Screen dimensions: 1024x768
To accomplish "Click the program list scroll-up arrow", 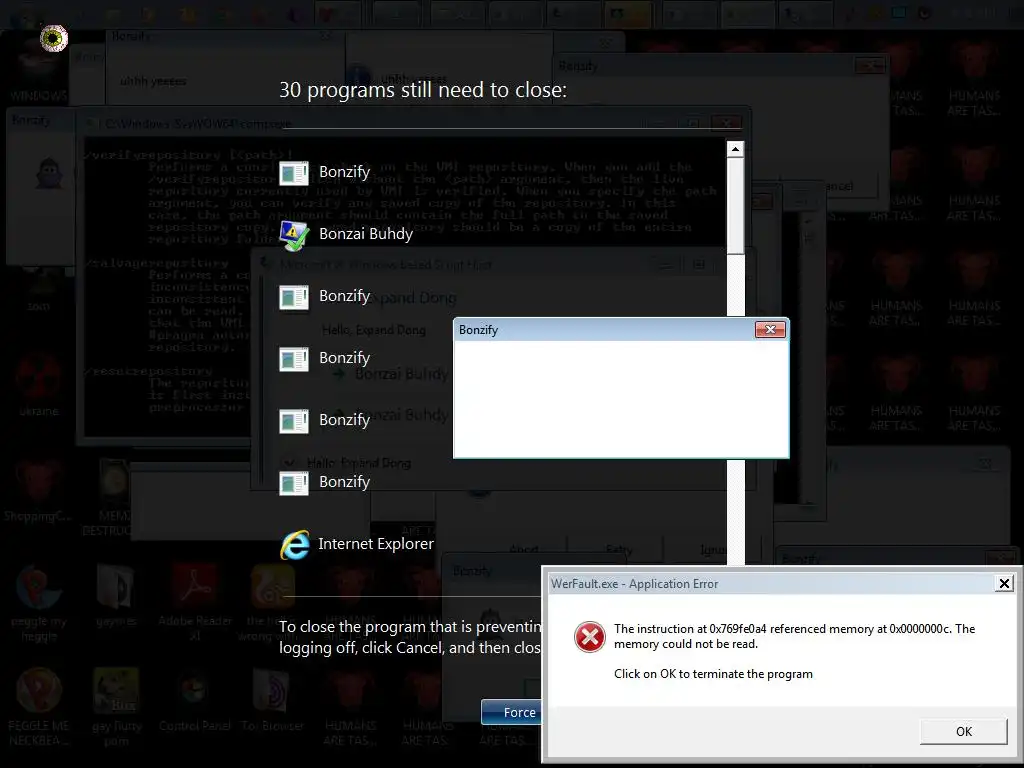I will point(735,149).
